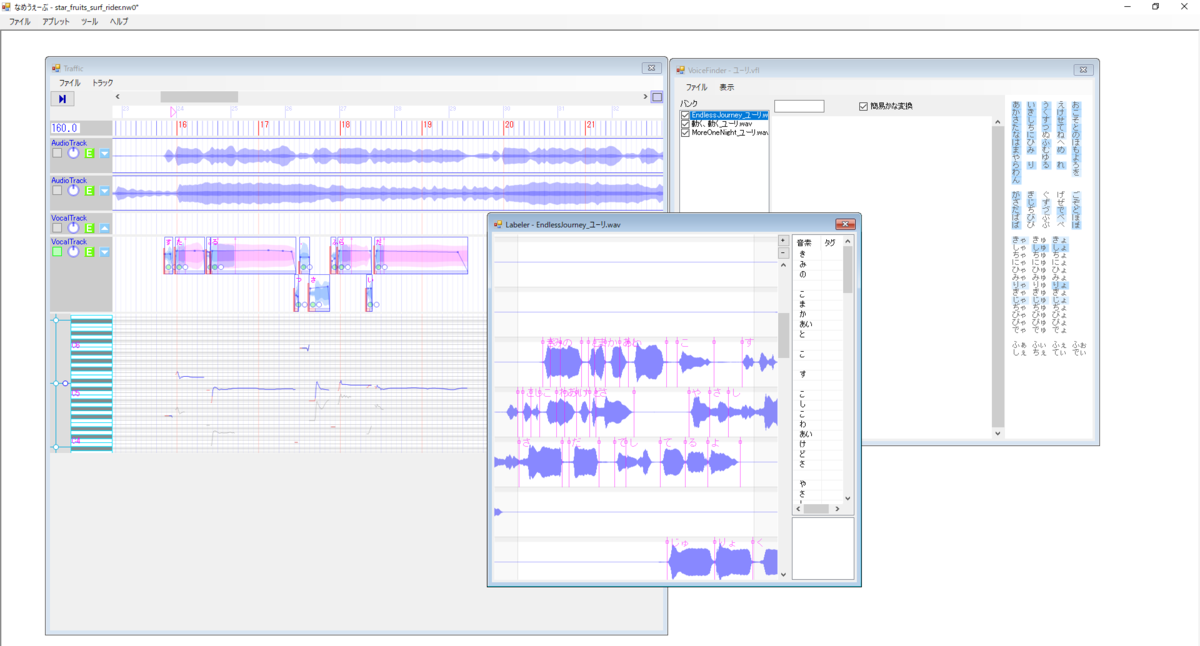
Task: Uncheck the MoreOneNight_ユーリ.wav bank checkbox
Action: click(x=685, y=132)
